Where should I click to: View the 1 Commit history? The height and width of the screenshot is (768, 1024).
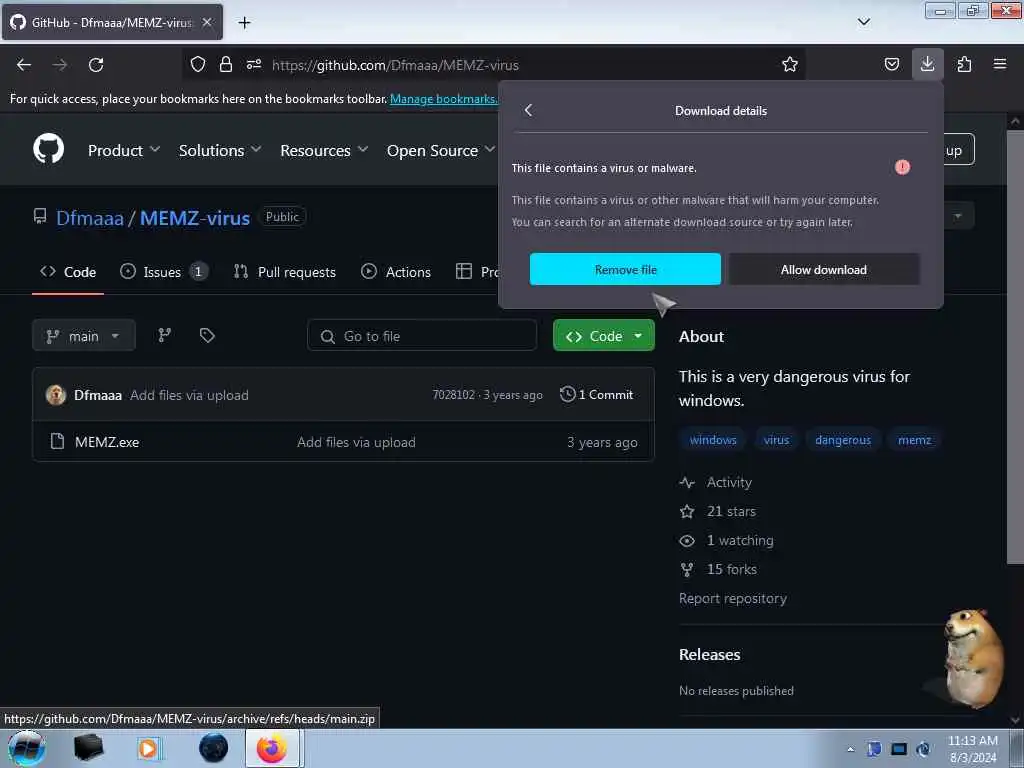(x=597, y=394)
